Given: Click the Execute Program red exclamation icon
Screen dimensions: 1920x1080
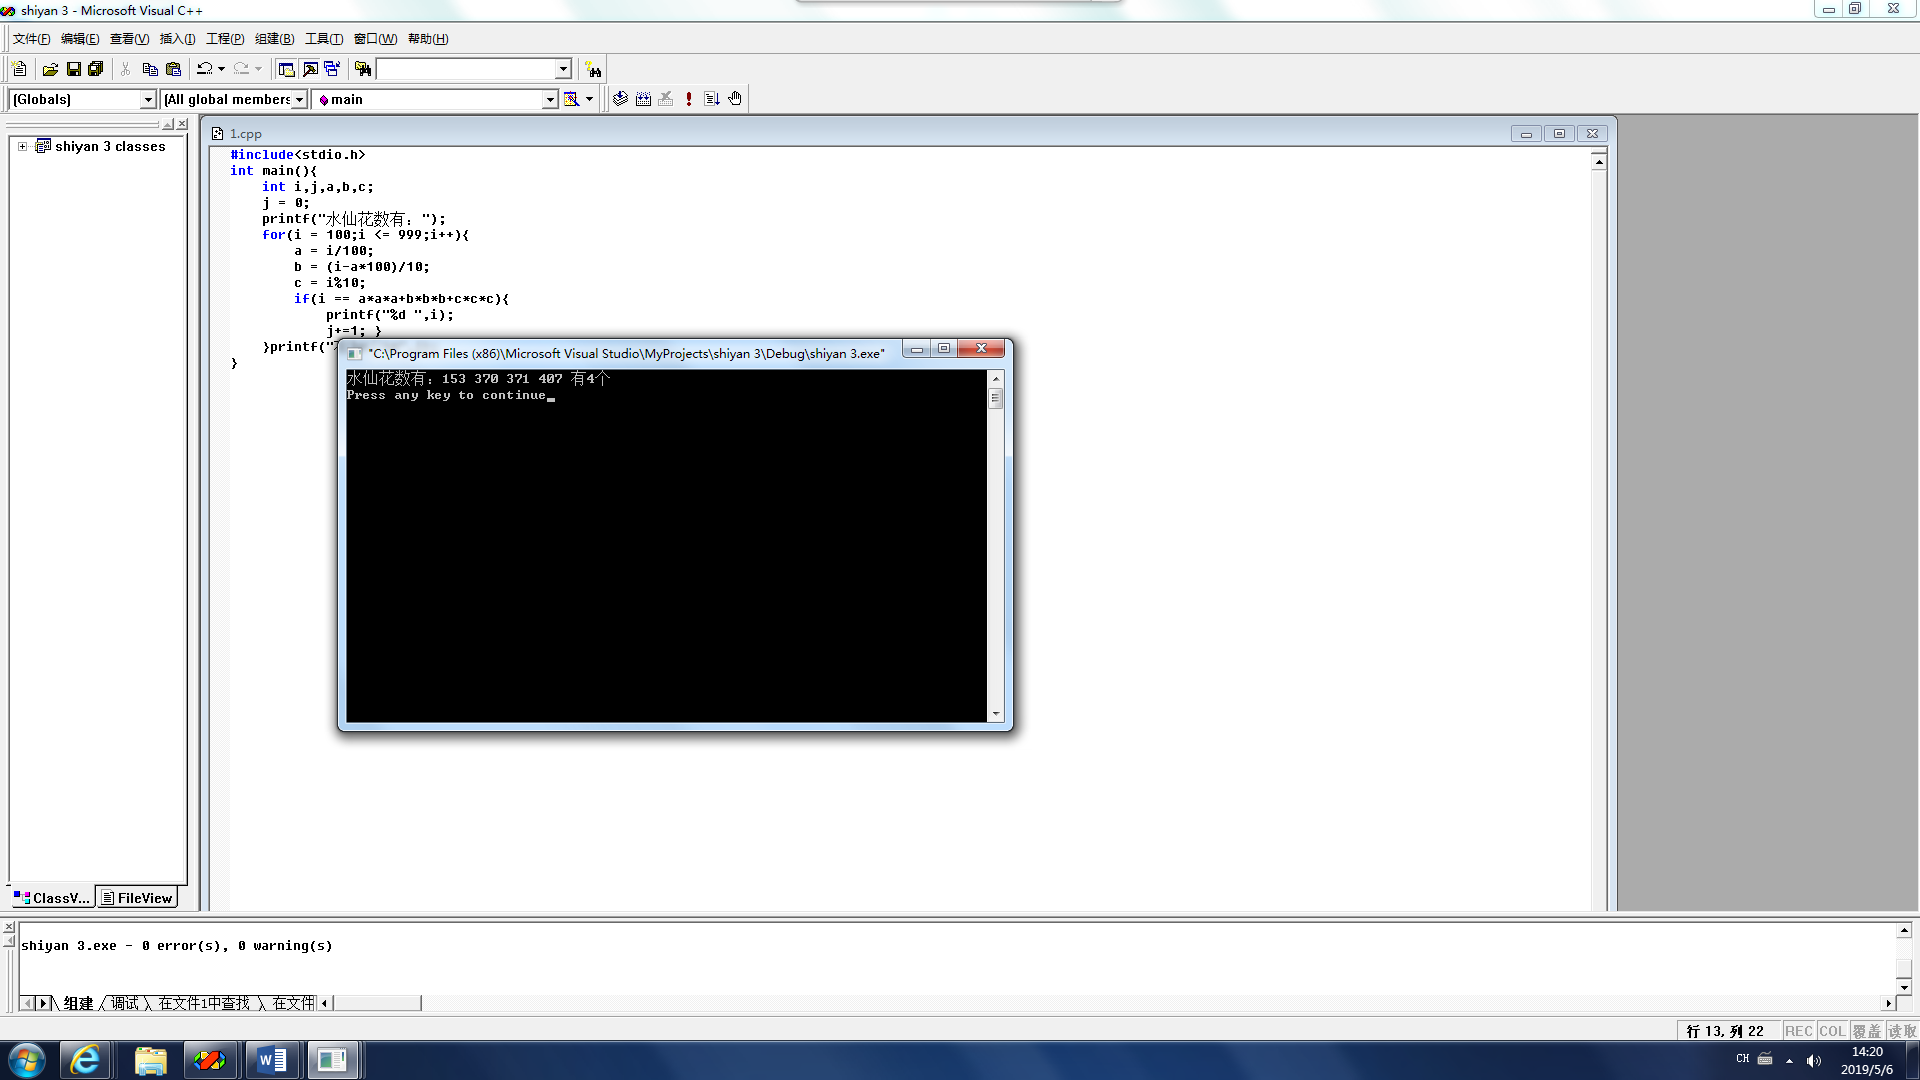Looking at the screenshot, I should point(688,99).
